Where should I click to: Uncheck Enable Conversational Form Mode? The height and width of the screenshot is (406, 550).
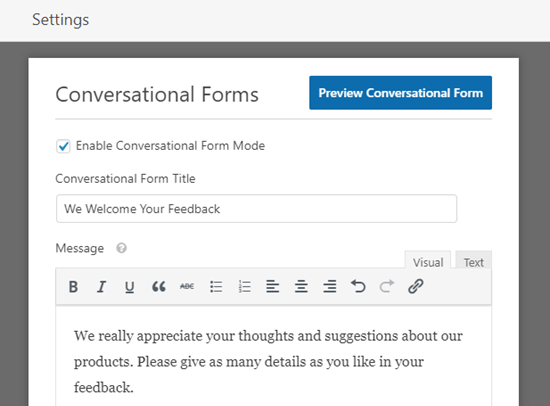click(x=63, y=146)
